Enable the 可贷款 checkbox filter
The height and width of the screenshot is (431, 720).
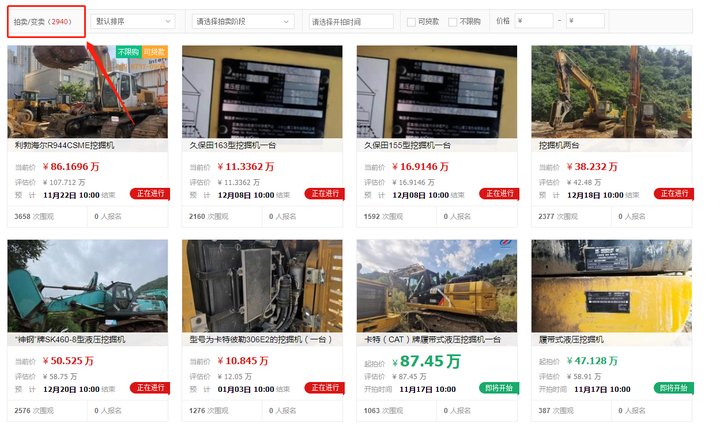(x=411, y=21)
